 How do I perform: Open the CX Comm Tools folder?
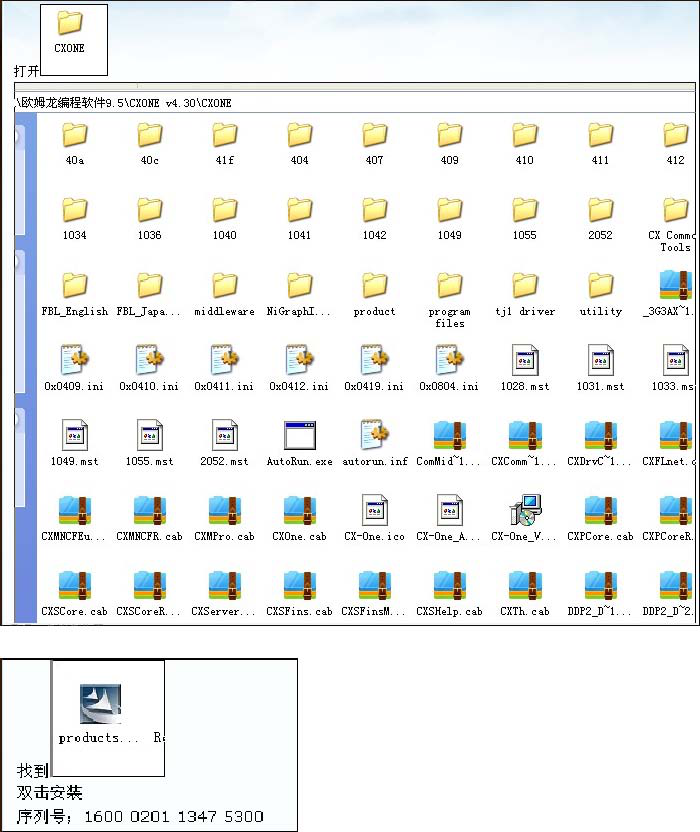pos(671,225)
